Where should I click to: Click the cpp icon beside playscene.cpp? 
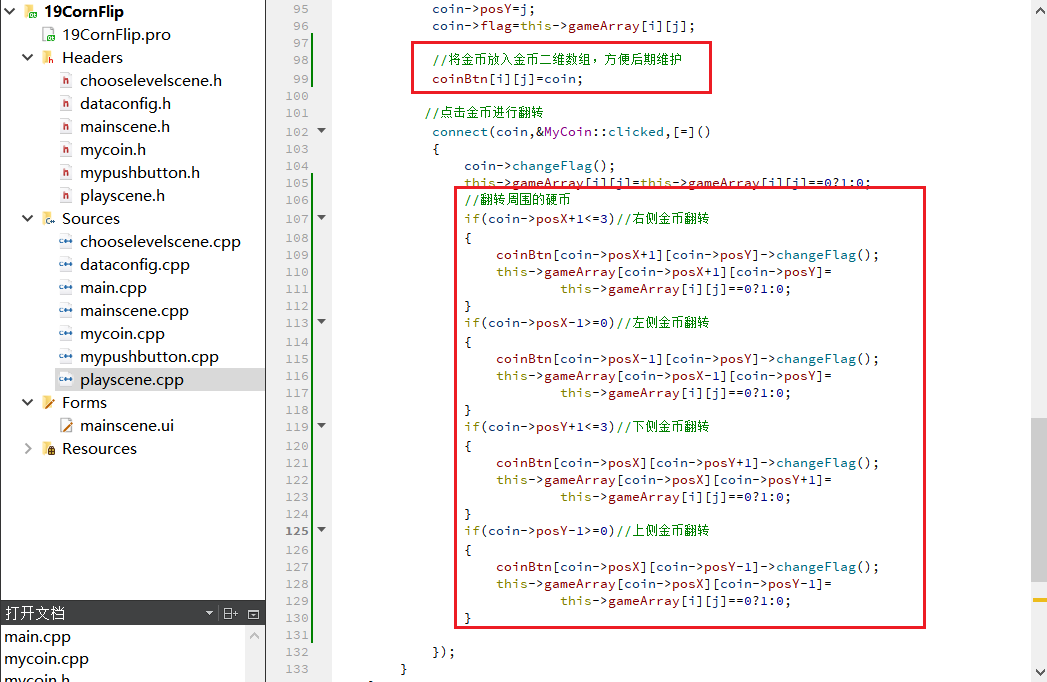point(65,379)
